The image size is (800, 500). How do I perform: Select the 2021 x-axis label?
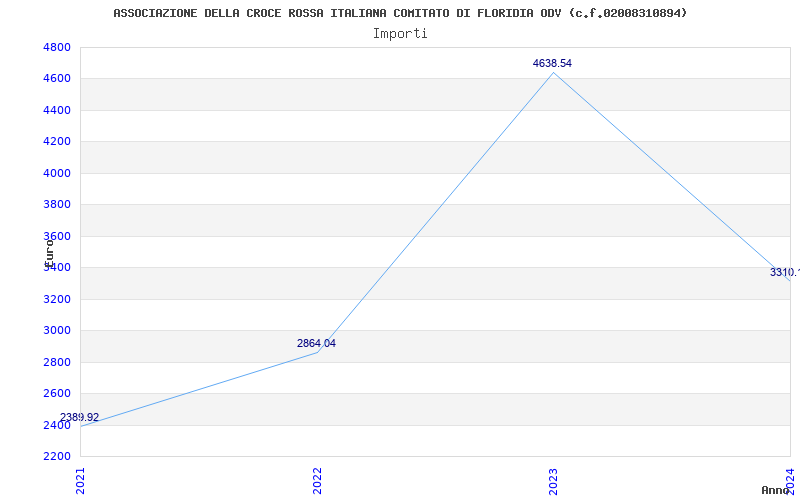click(81, 481)
